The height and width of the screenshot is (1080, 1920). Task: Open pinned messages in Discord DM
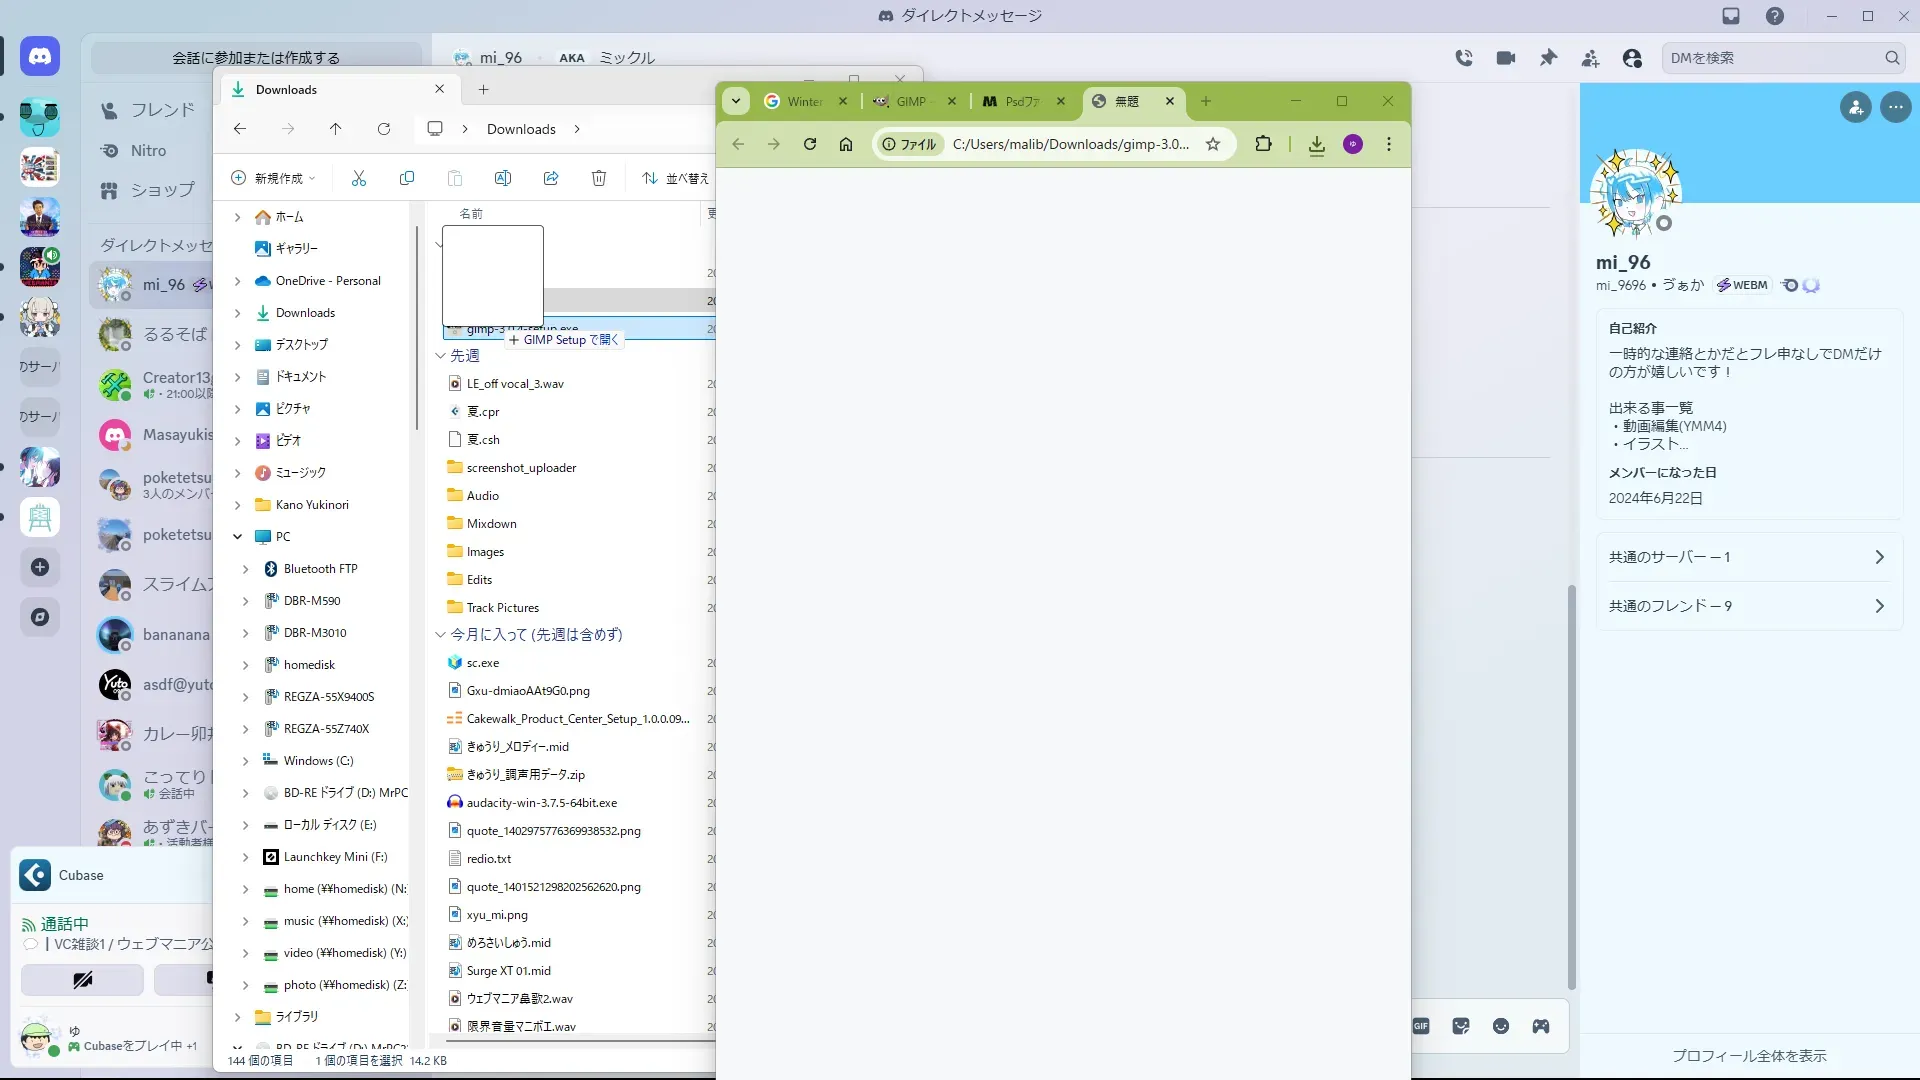(x=1548, y=58)
